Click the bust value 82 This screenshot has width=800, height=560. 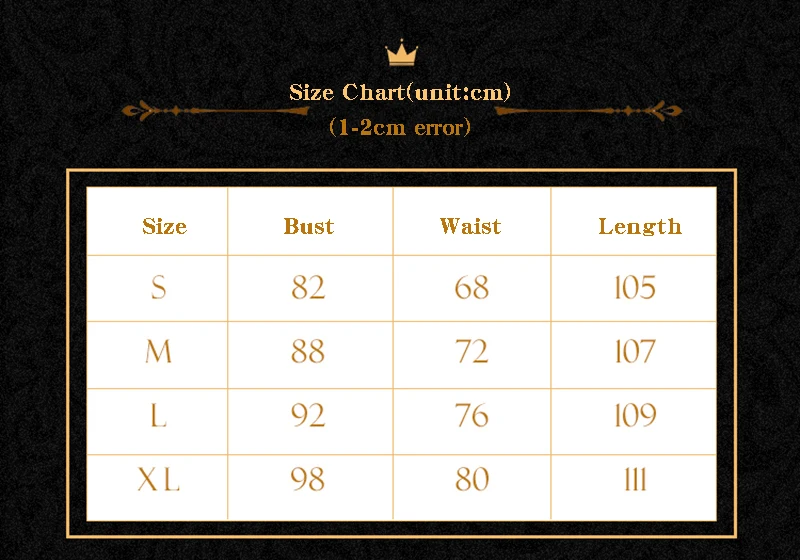click(308, 288)
